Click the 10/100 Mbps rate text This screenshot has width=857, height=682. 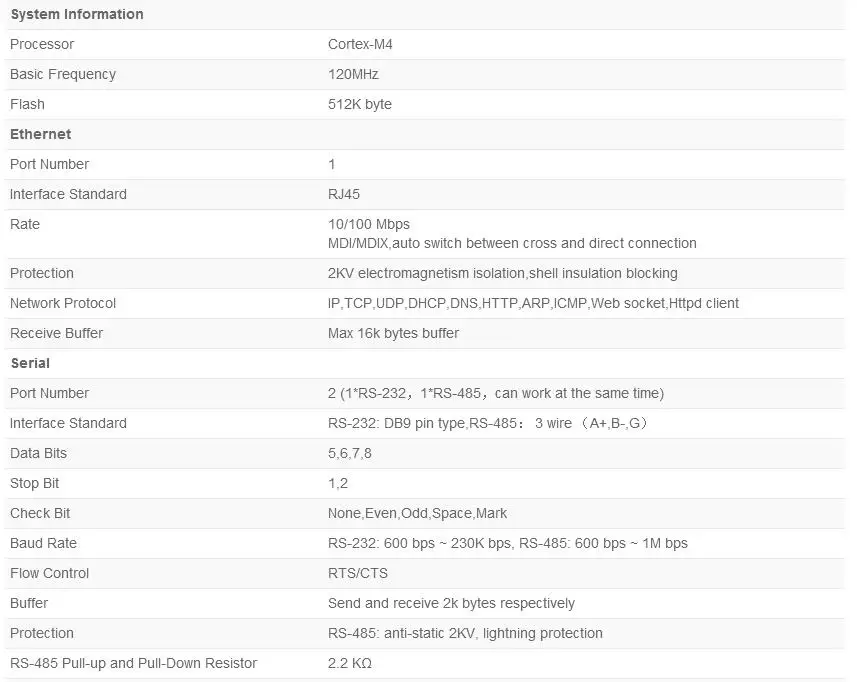pos(369,225)
